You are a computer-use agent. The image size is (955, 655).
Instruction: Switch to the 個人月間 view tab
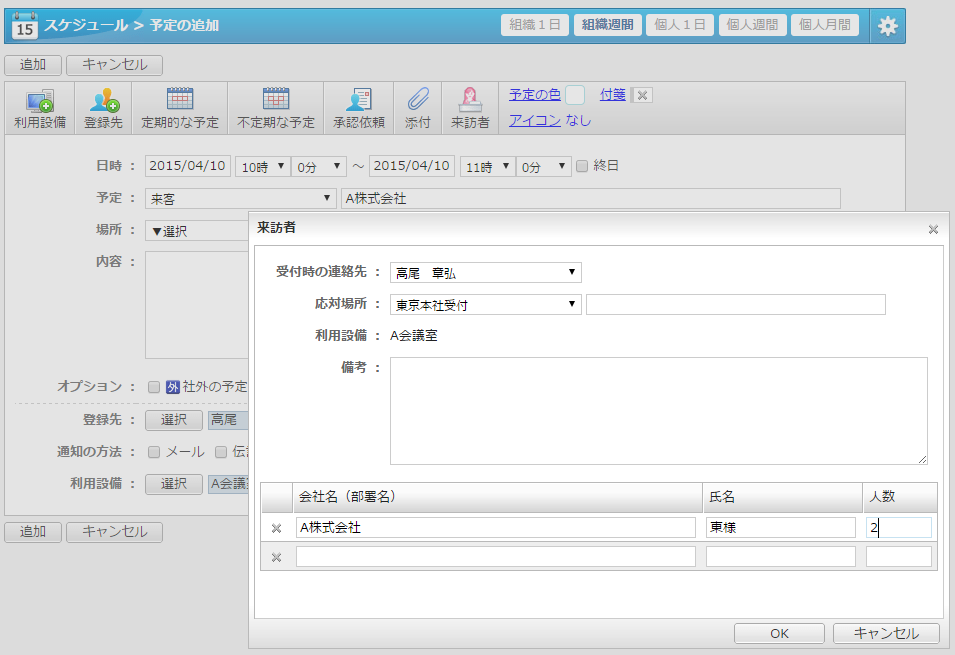tap(824, 25)
